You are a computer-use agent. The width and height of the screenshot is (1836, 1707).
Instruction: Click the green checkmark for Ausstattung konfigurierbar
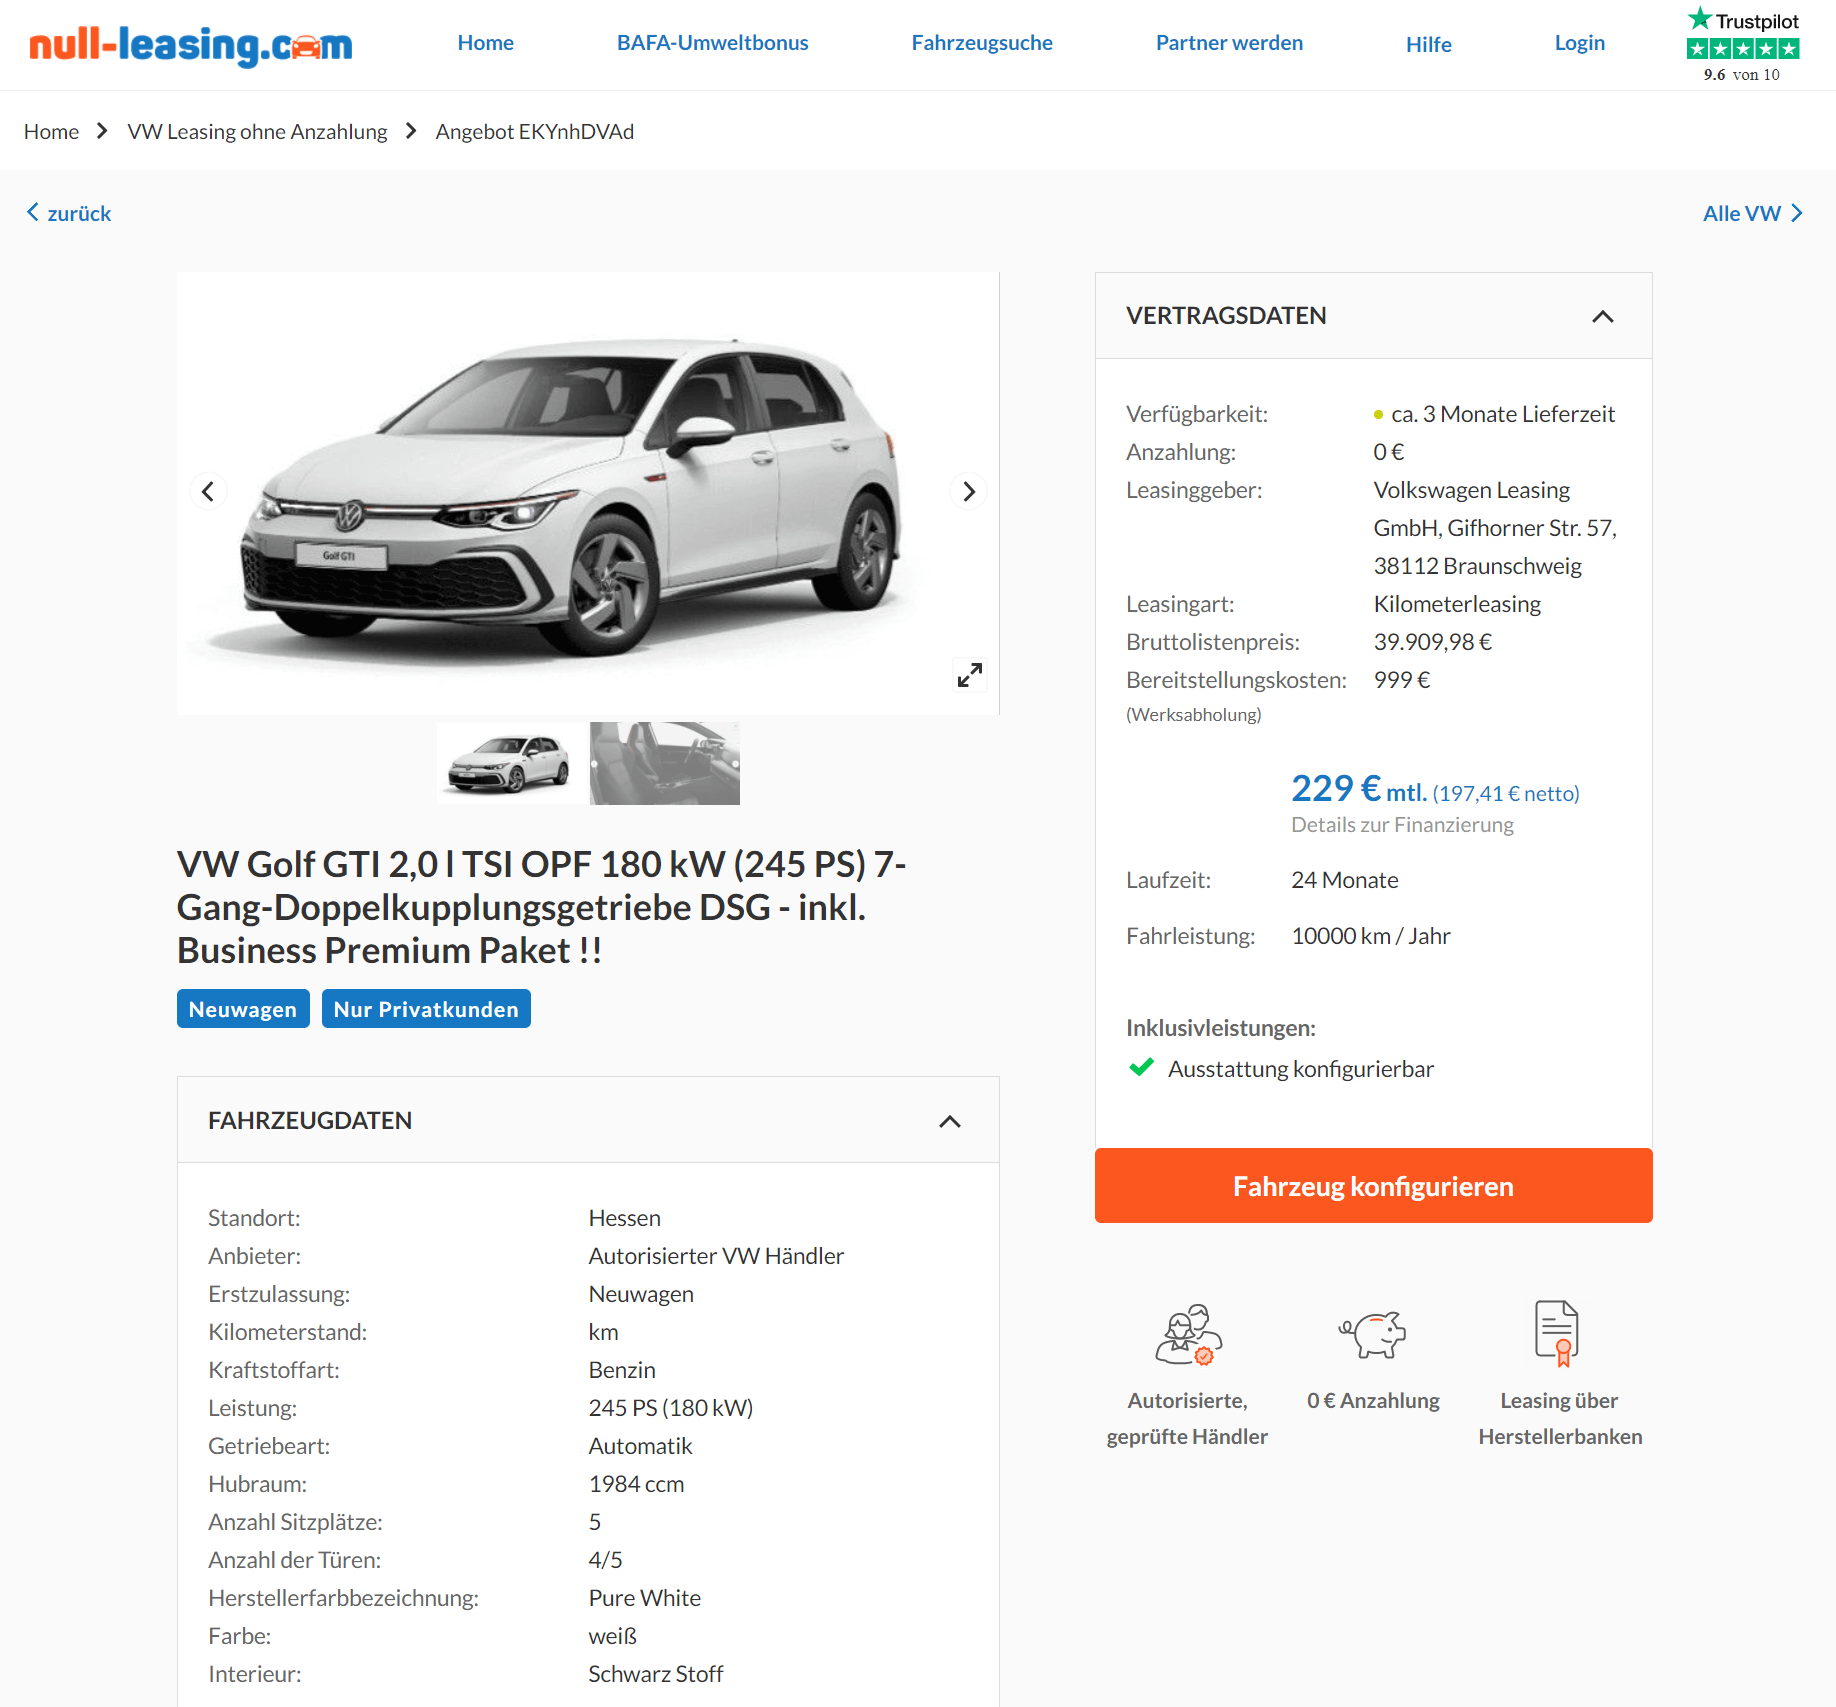point(1141,1067)
